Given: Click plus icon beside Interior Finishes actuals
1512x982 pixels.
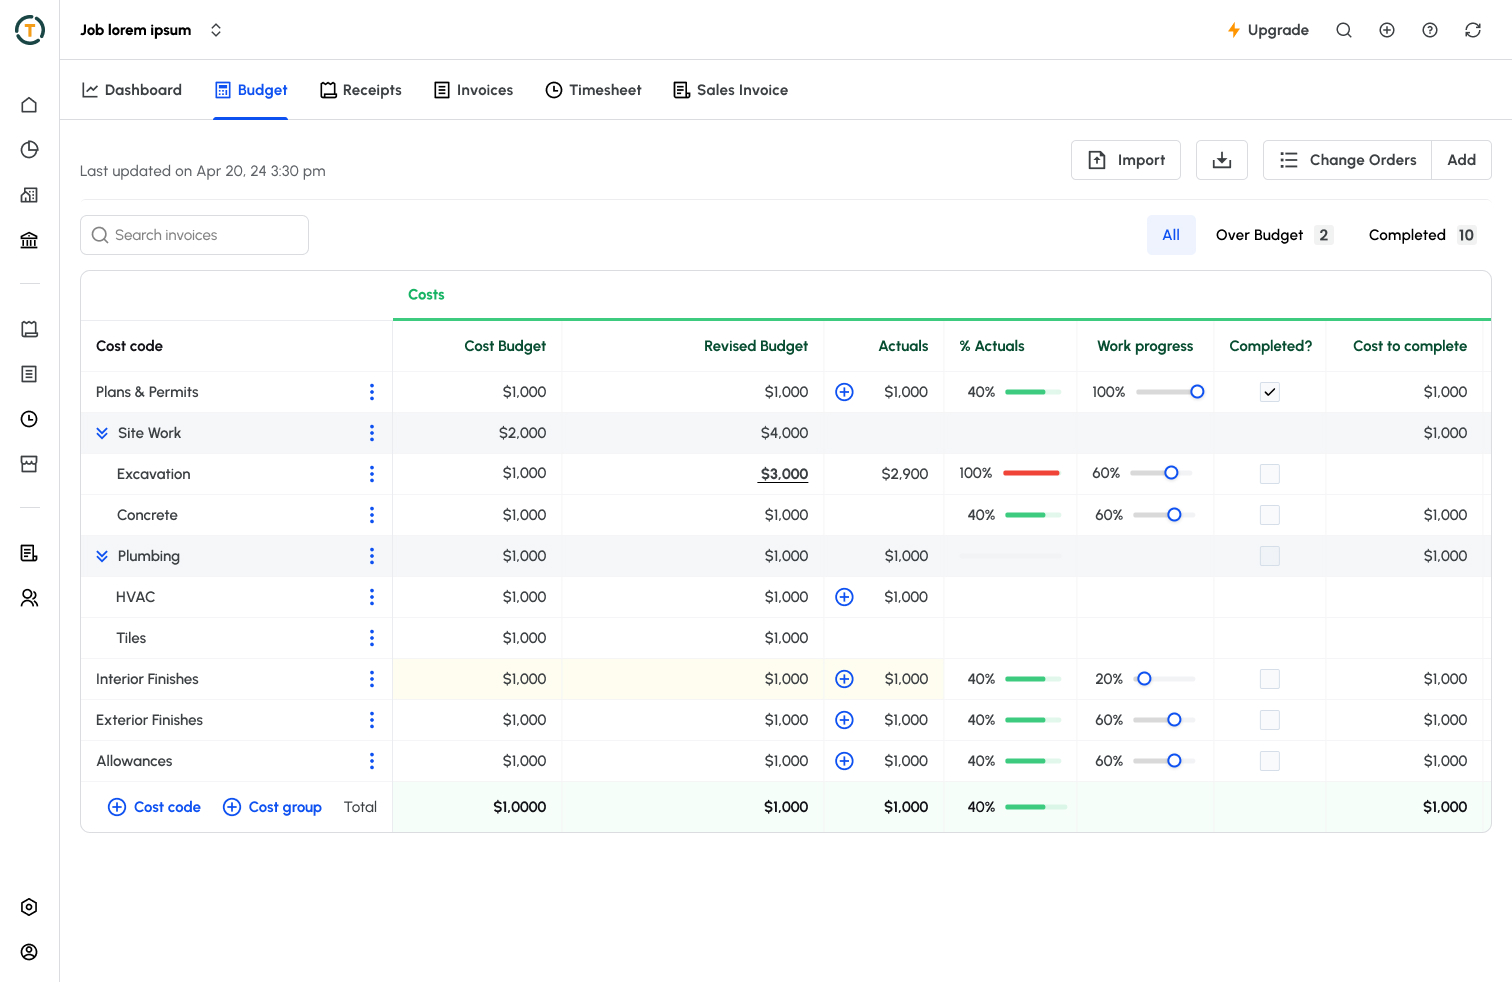Looking at the screenshot, I should [x=844, y=679].
